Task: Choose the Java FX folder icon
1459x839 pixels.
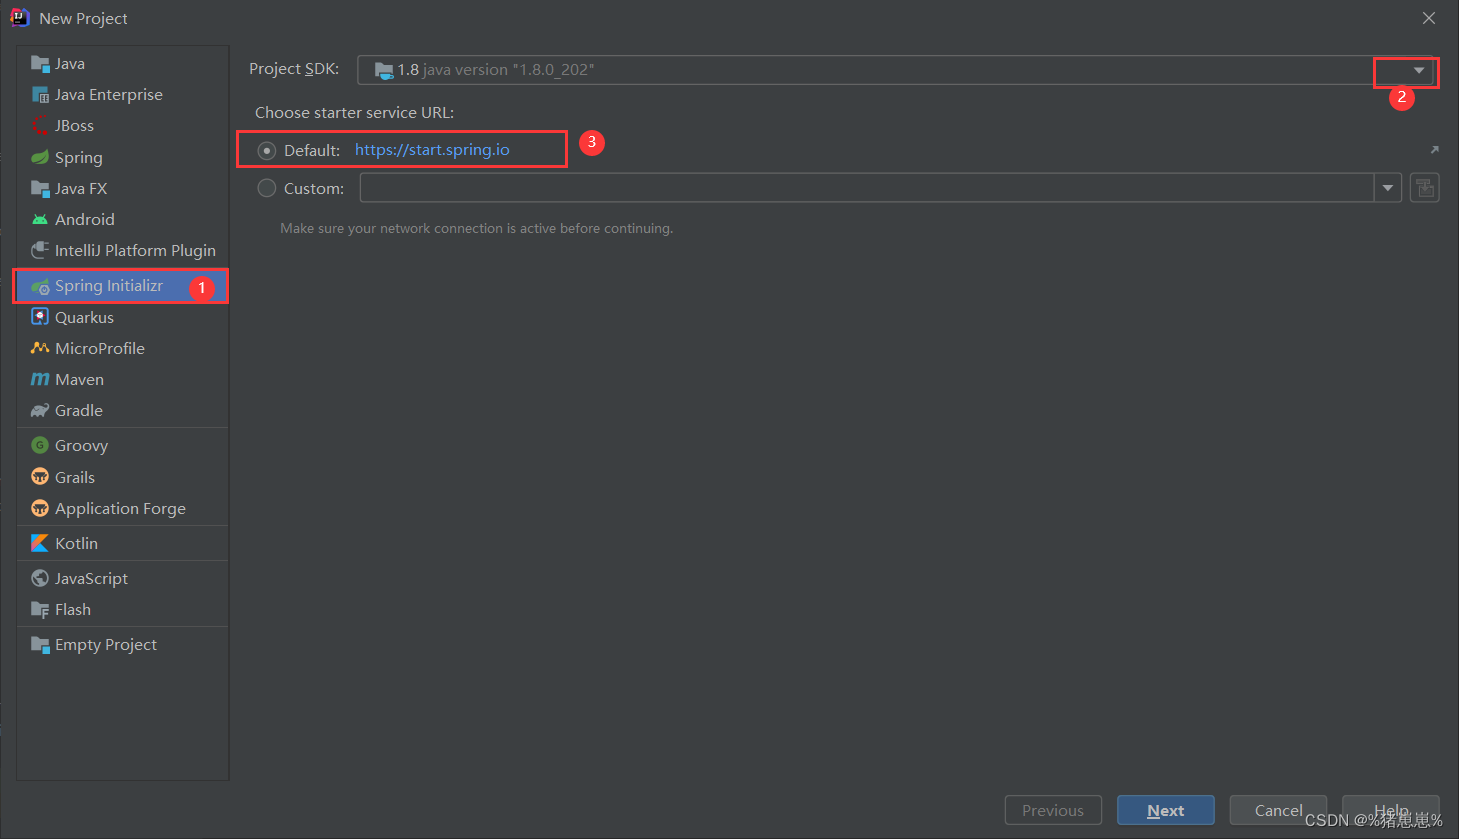Action: click(x=40, y=189)
